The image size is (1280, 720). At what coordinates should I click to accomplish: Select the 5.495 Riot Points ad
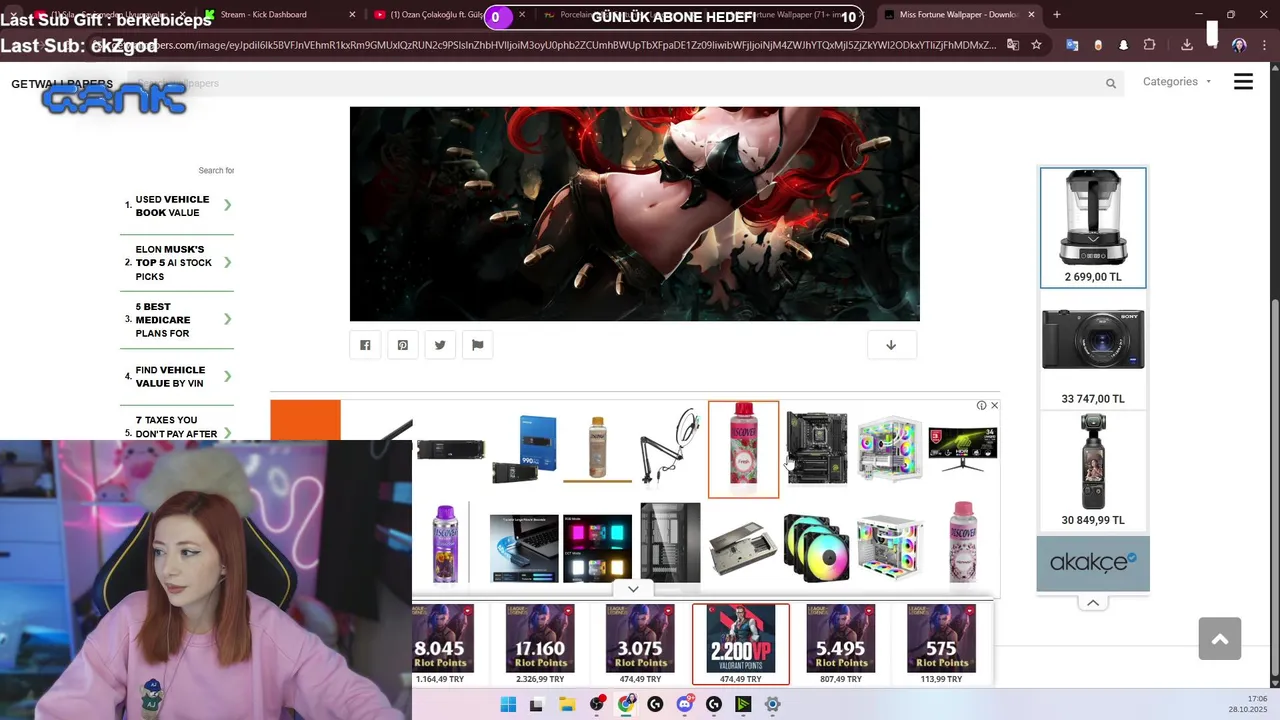841,644
